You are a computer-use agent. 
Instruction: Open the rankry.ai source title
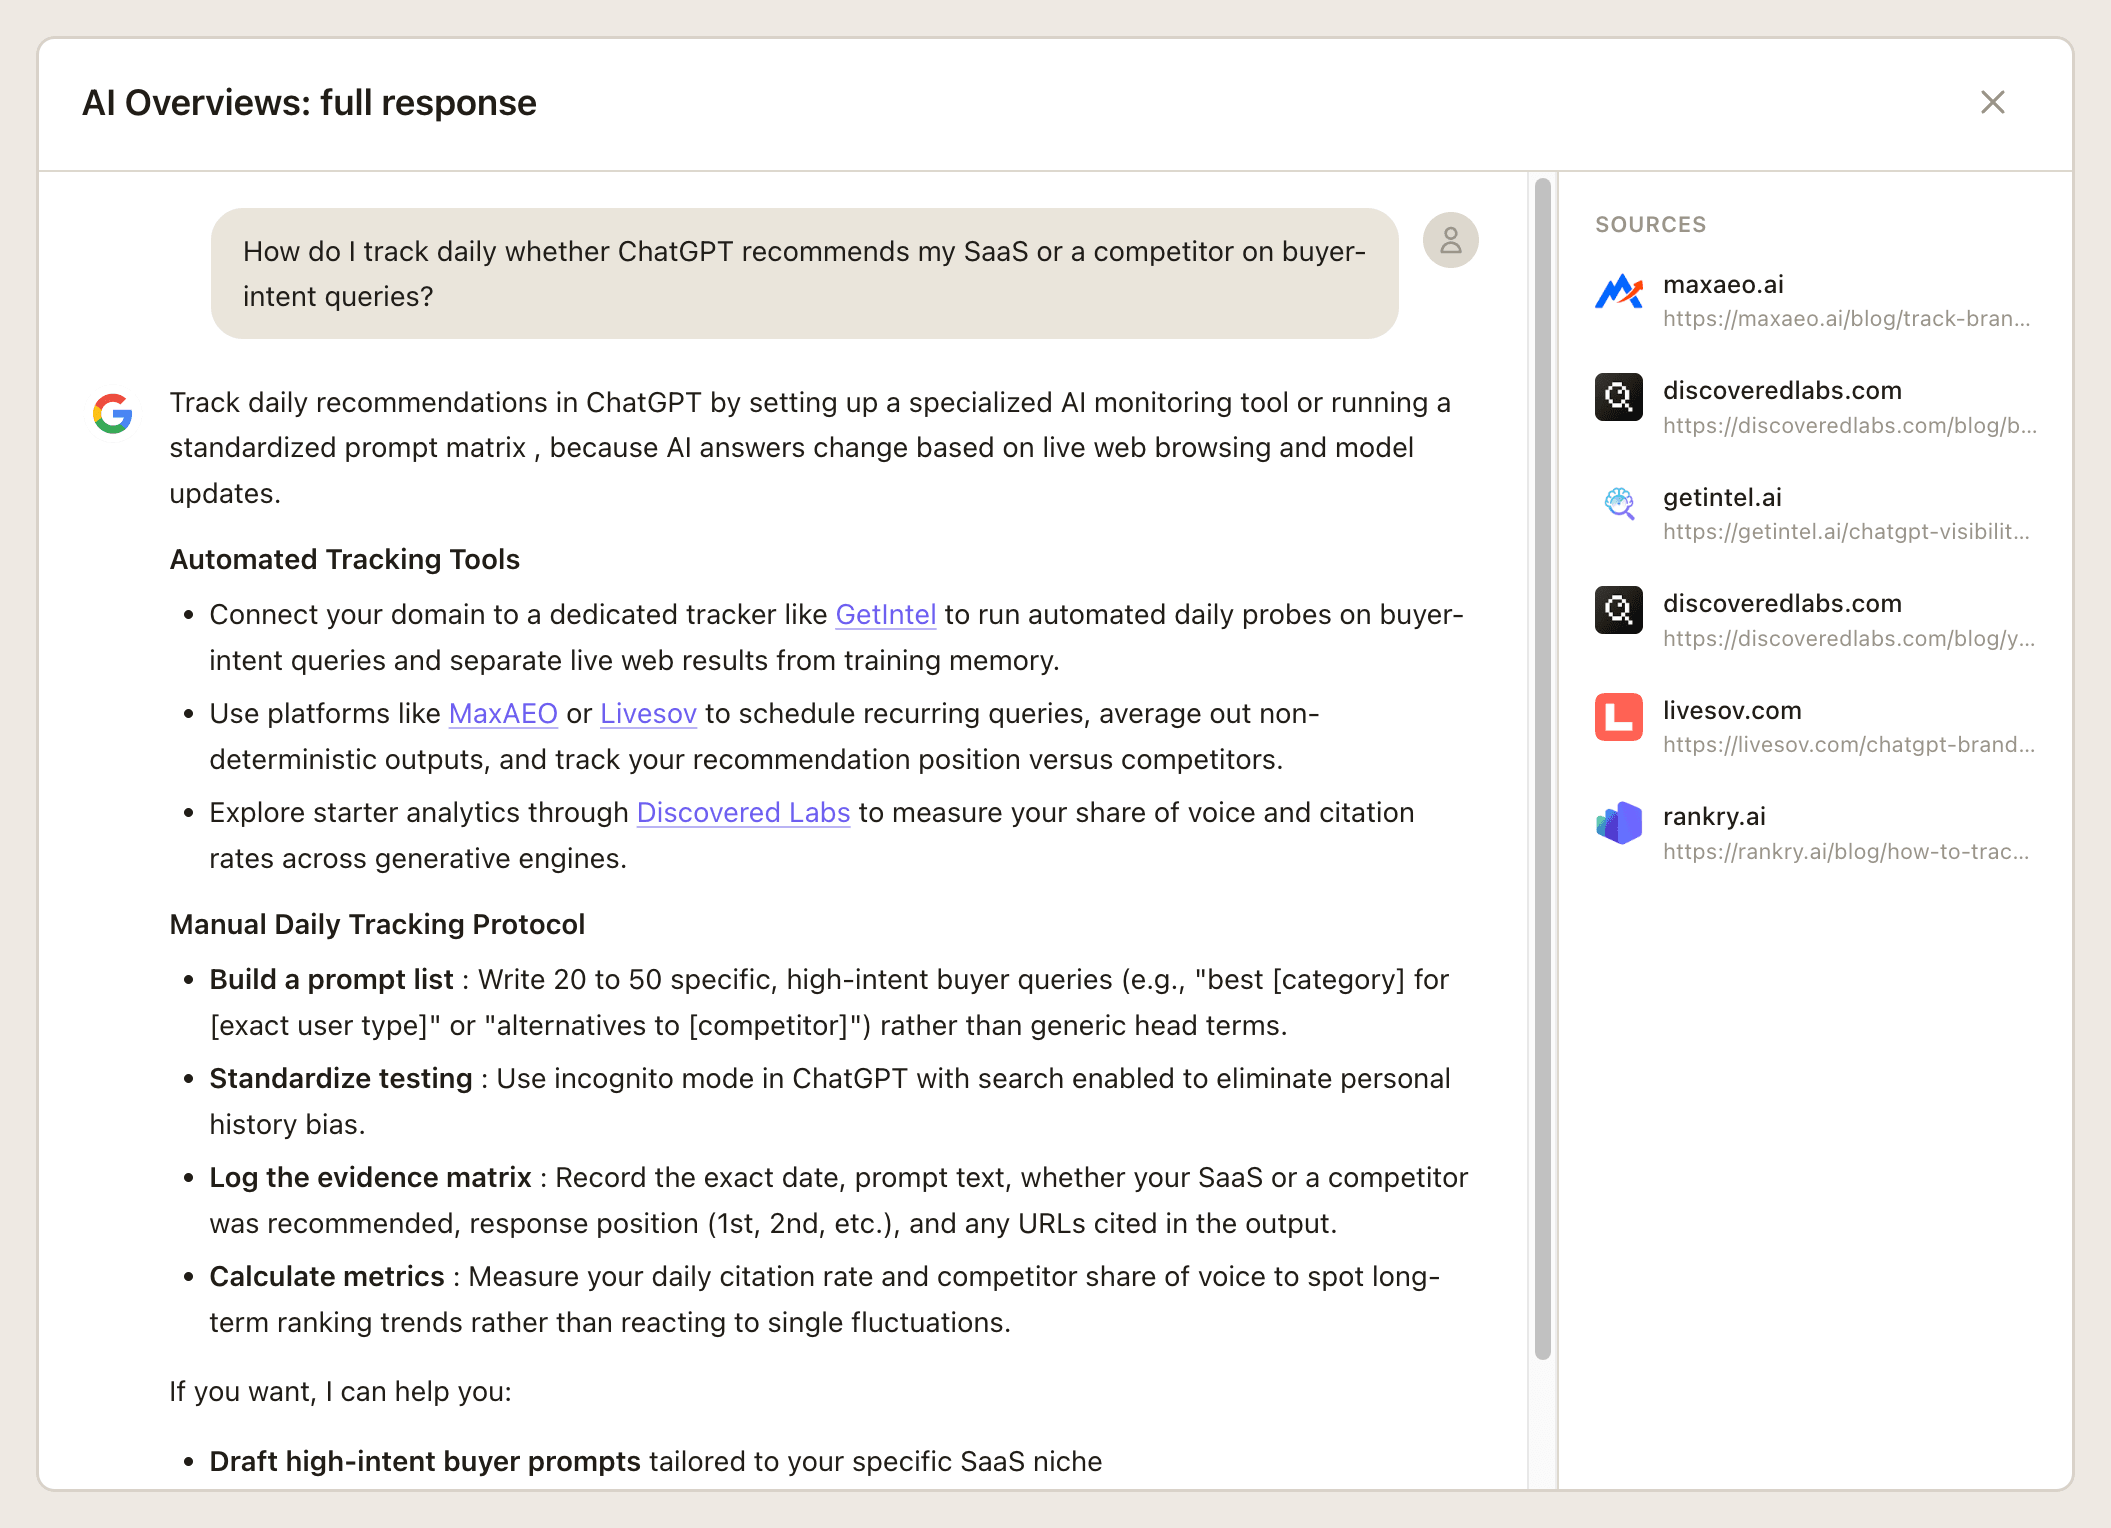(1714, 816)
